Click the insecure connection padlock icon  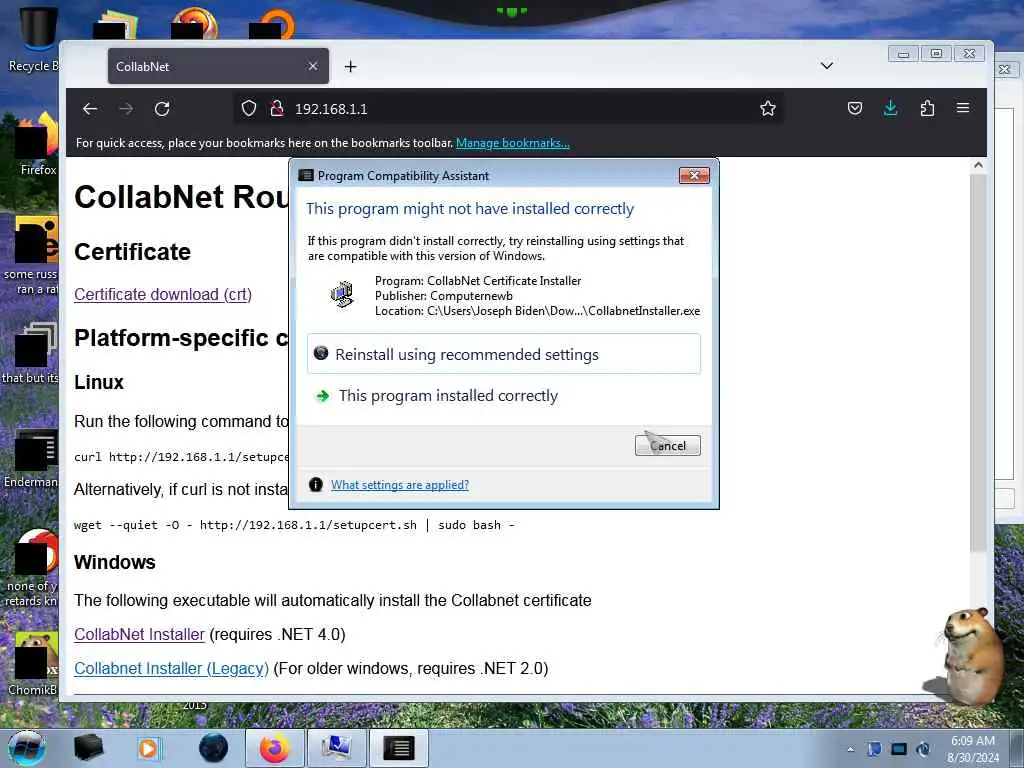(277, 108)
